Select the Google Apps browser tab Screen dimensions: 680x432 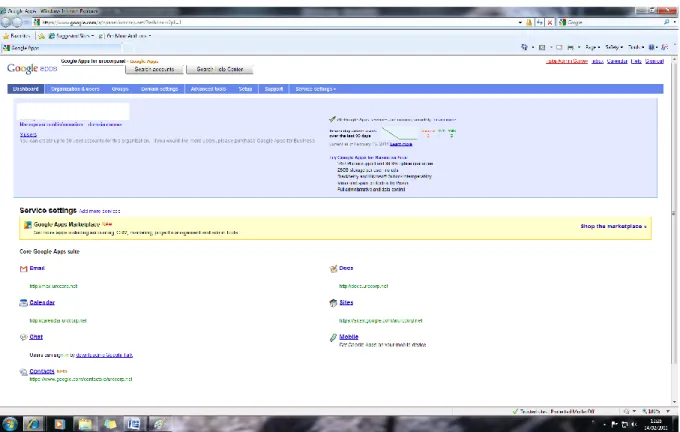point(61,48)
